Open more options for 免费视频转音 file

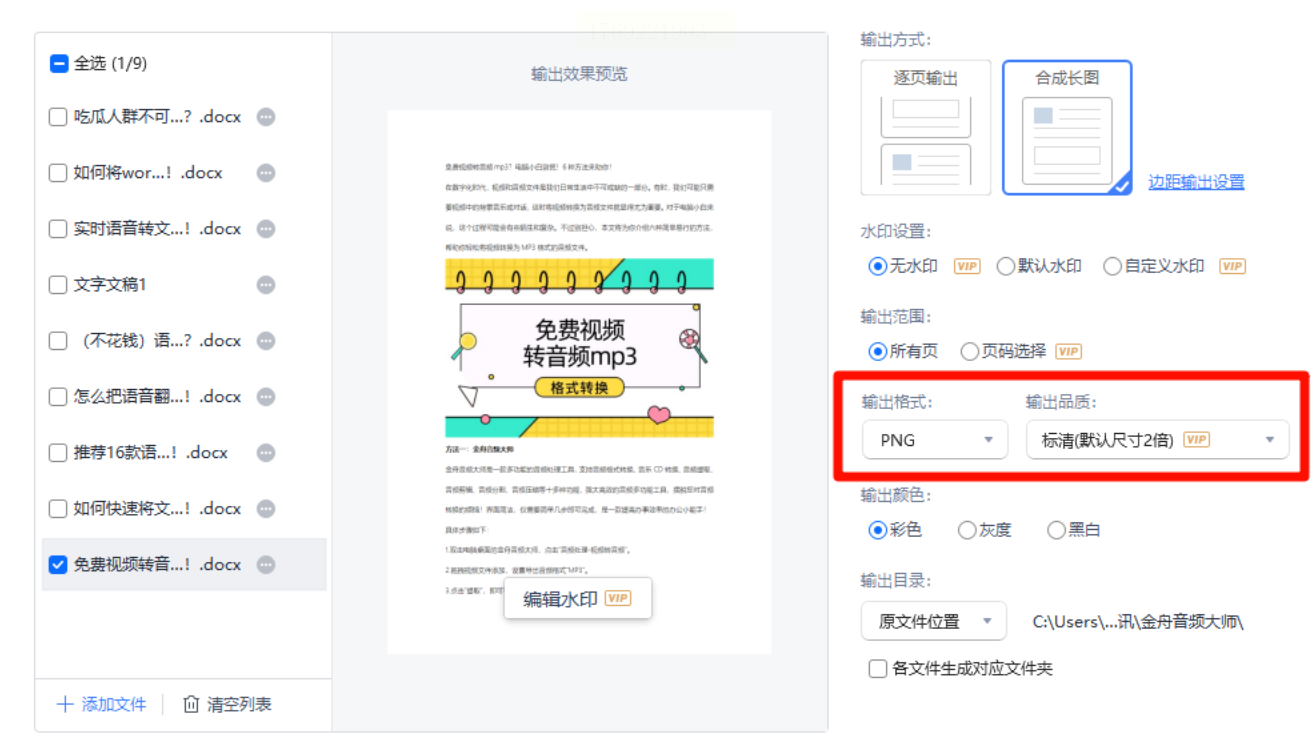[x=266, y=565]
